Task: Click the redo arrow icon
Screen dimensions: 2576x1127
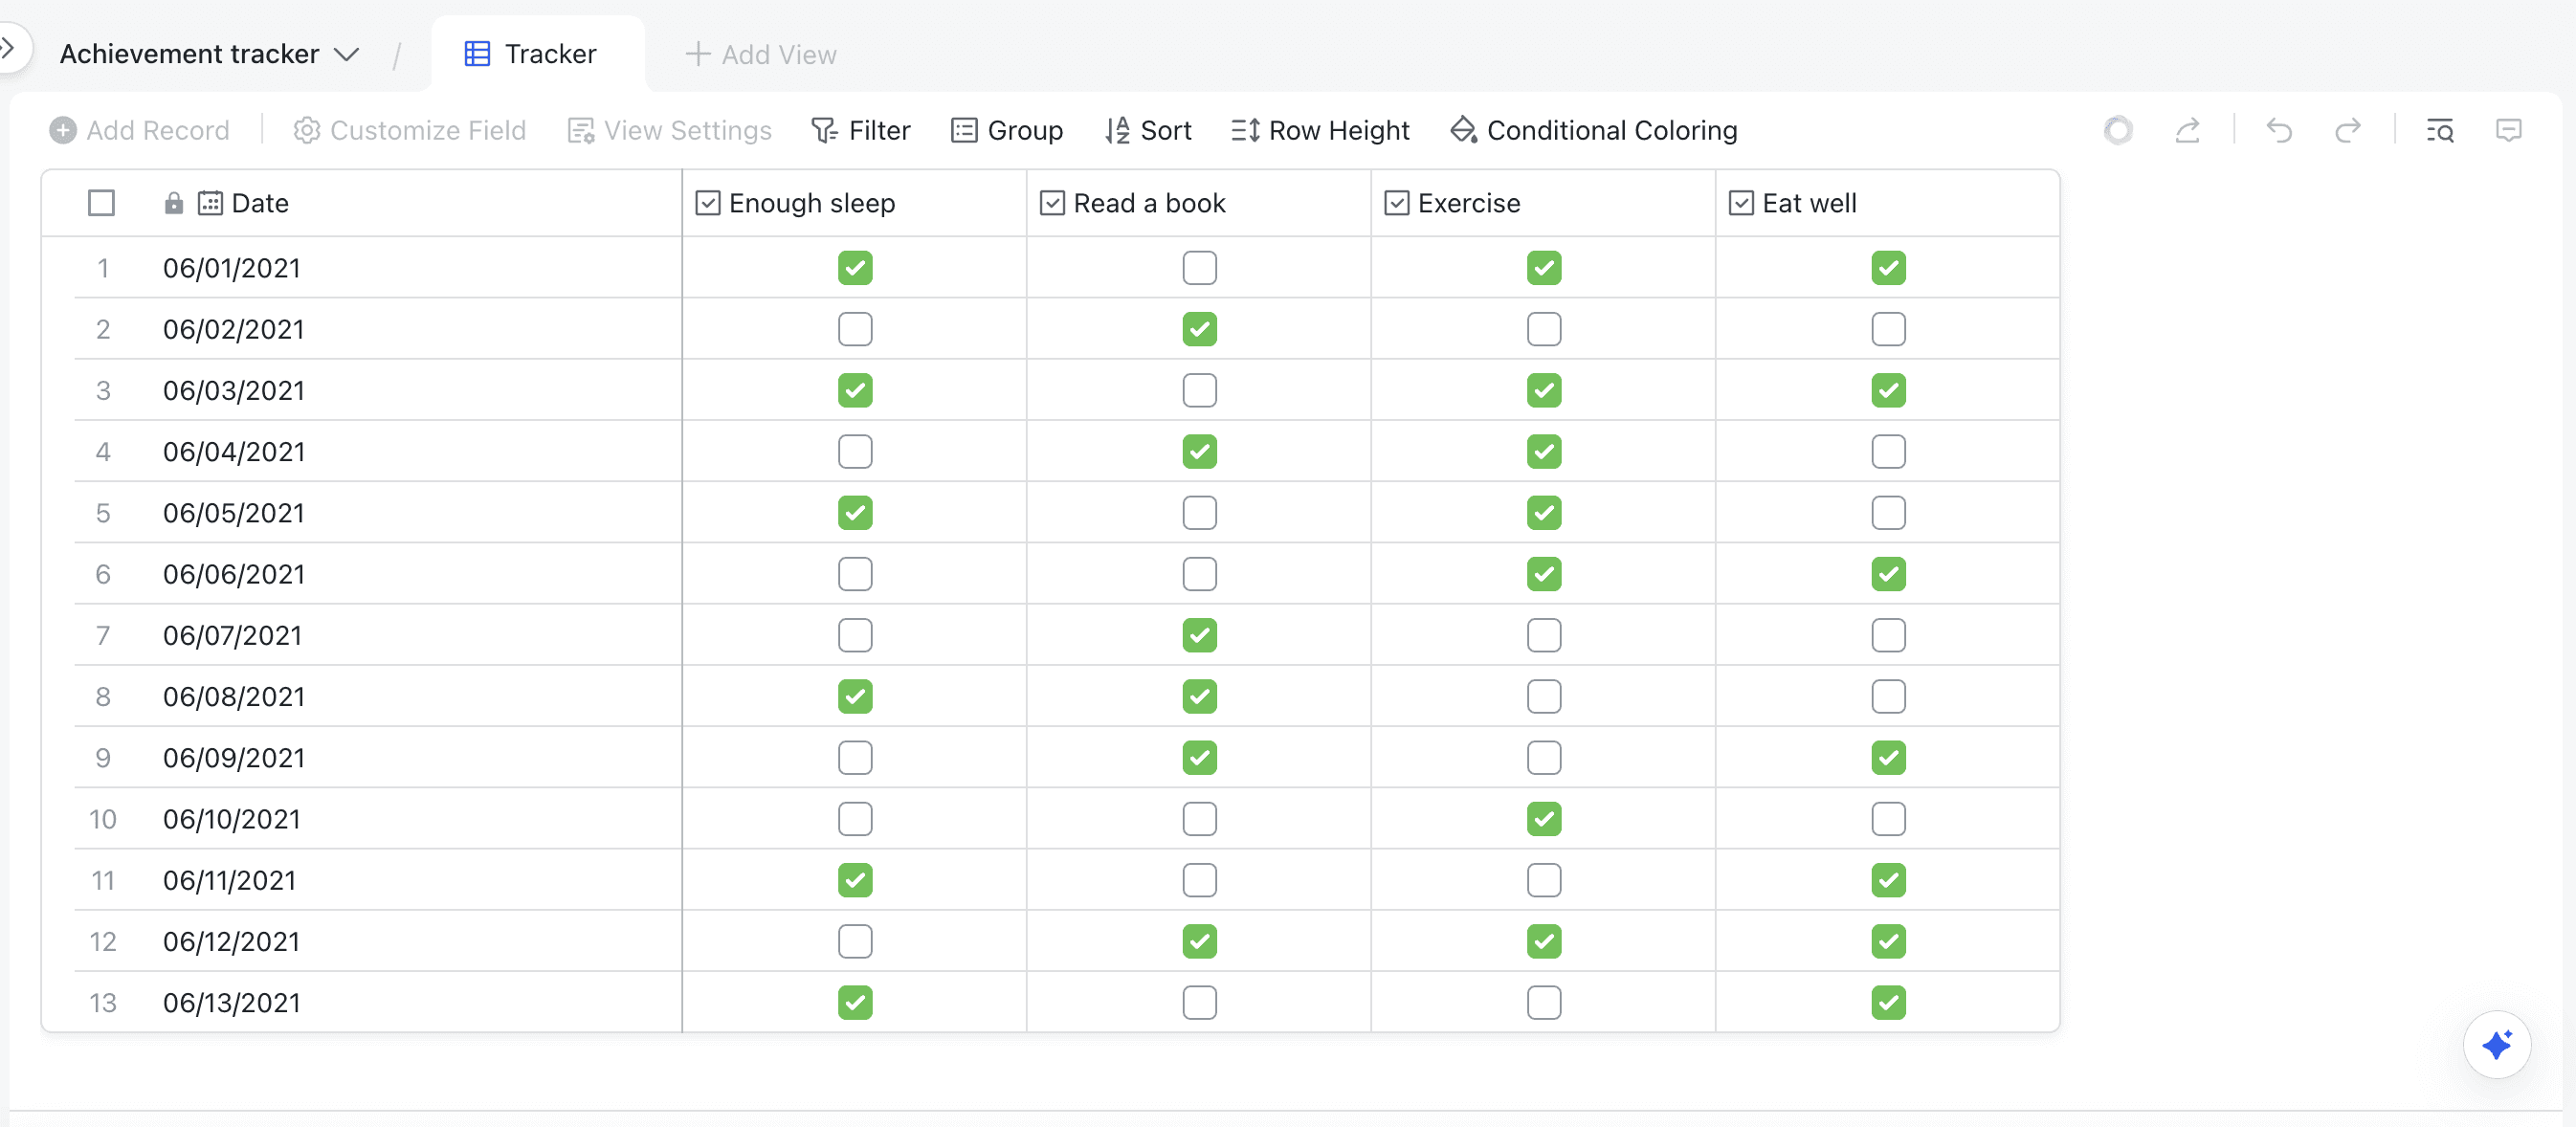Action: coord(2348,130)
